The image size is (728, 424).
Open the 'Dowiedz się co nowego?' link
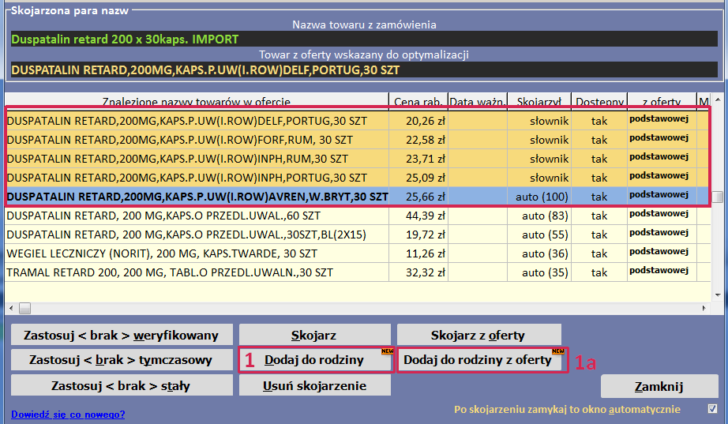pos(68,413)
